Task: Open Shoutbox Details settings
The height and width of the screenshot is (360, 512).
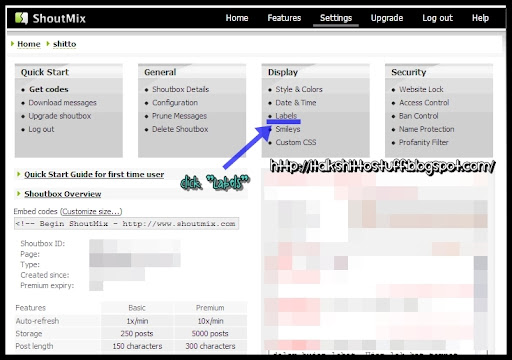Action: [180, 89]
